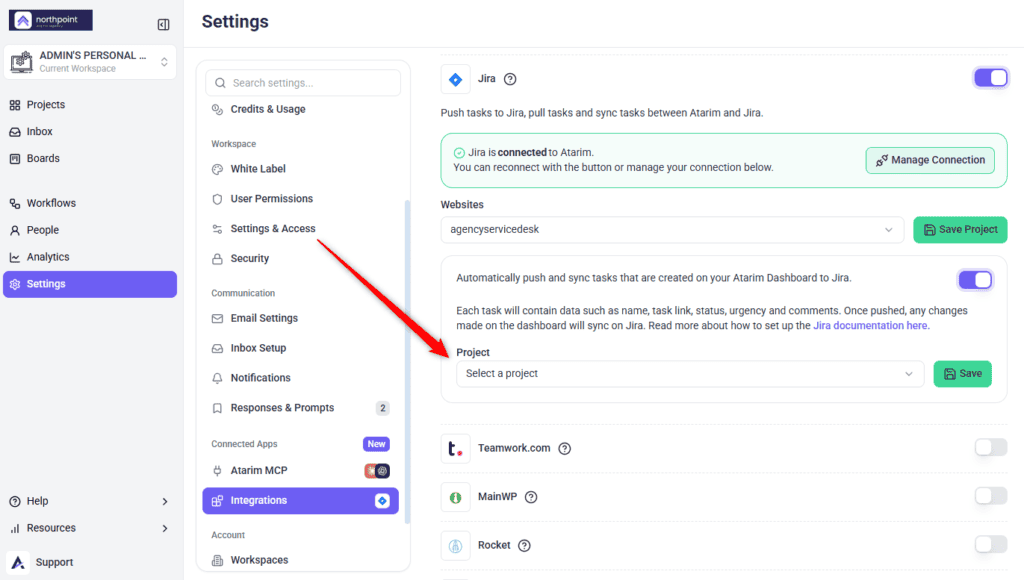Screen dimensions: 1024x580
Task: Click the Search settings field
Action: (303, 83)
